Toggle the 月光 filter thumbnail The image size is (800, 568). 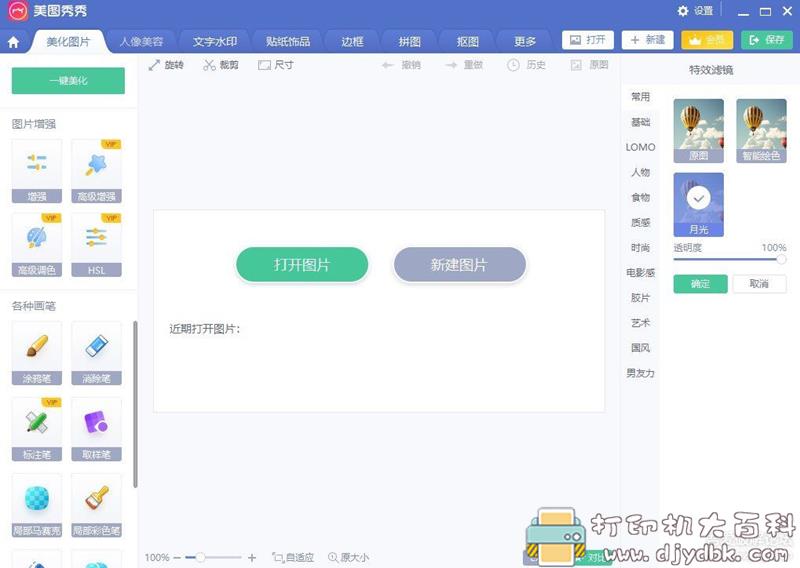(x=698, y=205)
